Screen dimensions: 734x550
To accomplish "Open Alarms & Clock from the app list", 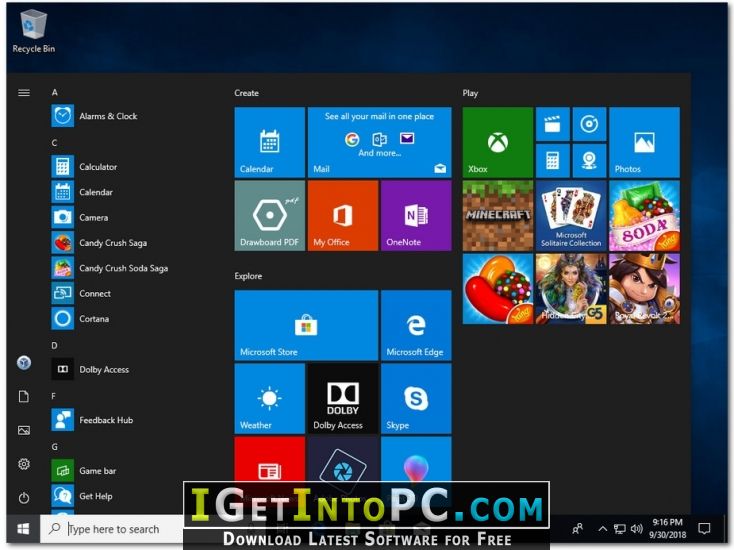I will click(108, 116).
